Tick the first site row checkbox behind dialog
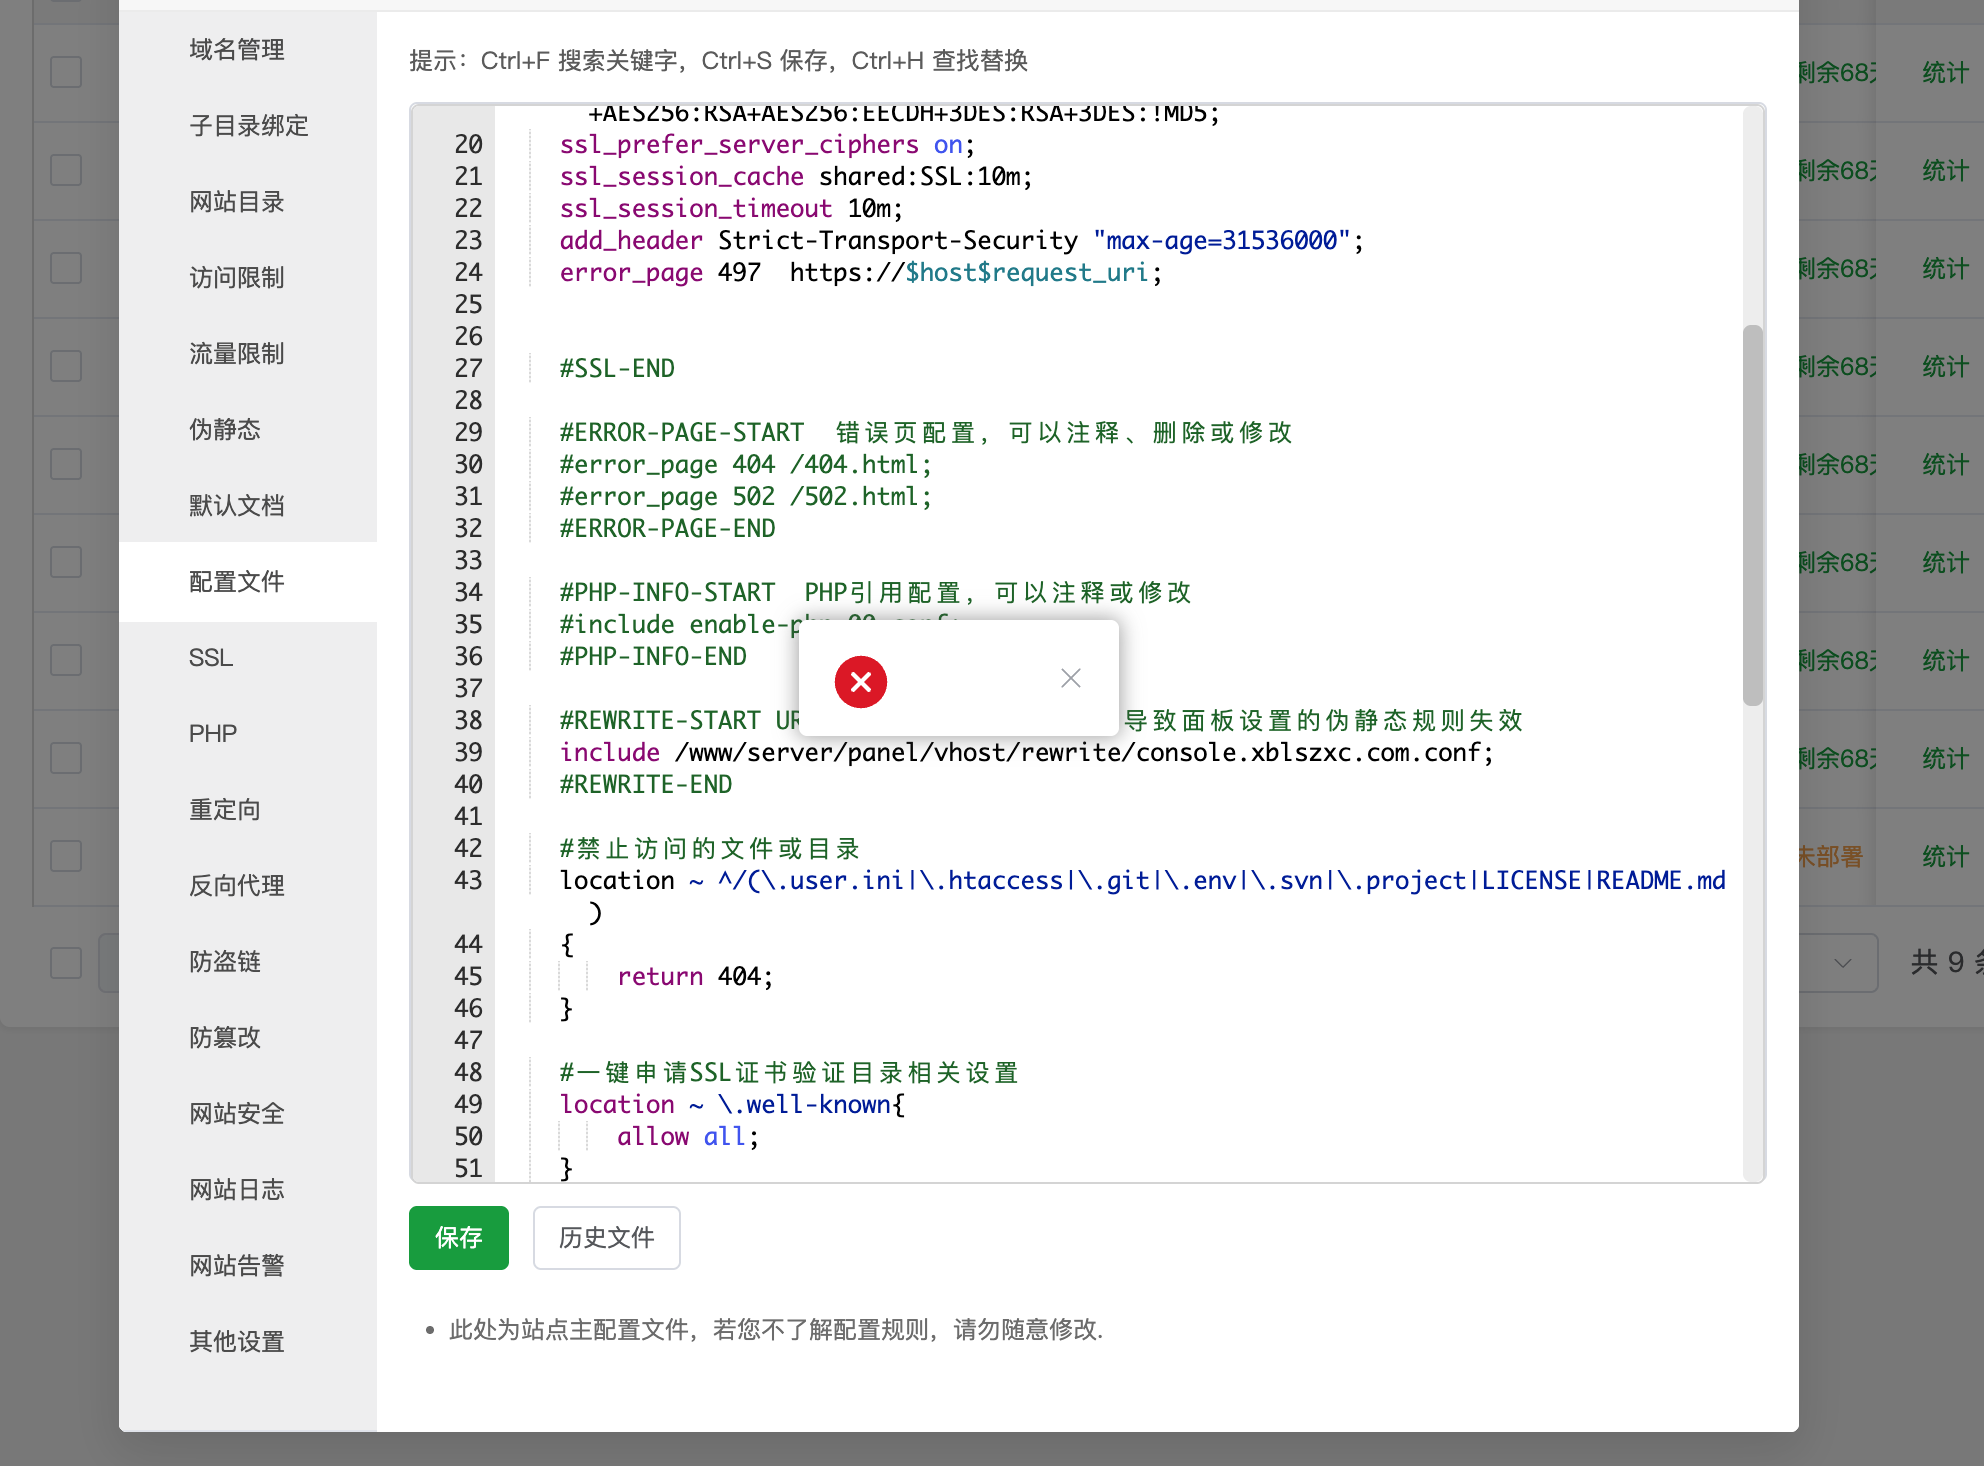This screenshot has height=1466, width=1984. [x=66, y=72]
